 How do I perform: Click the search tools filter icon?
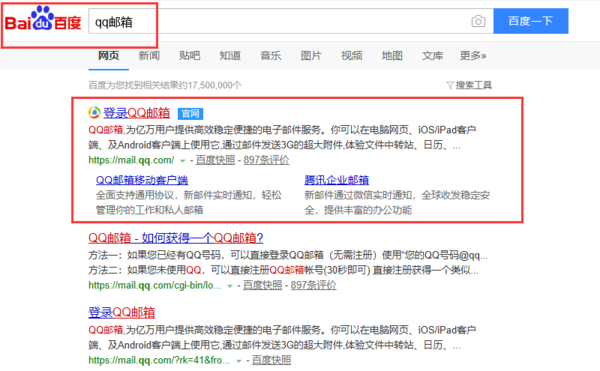[450, 85]
